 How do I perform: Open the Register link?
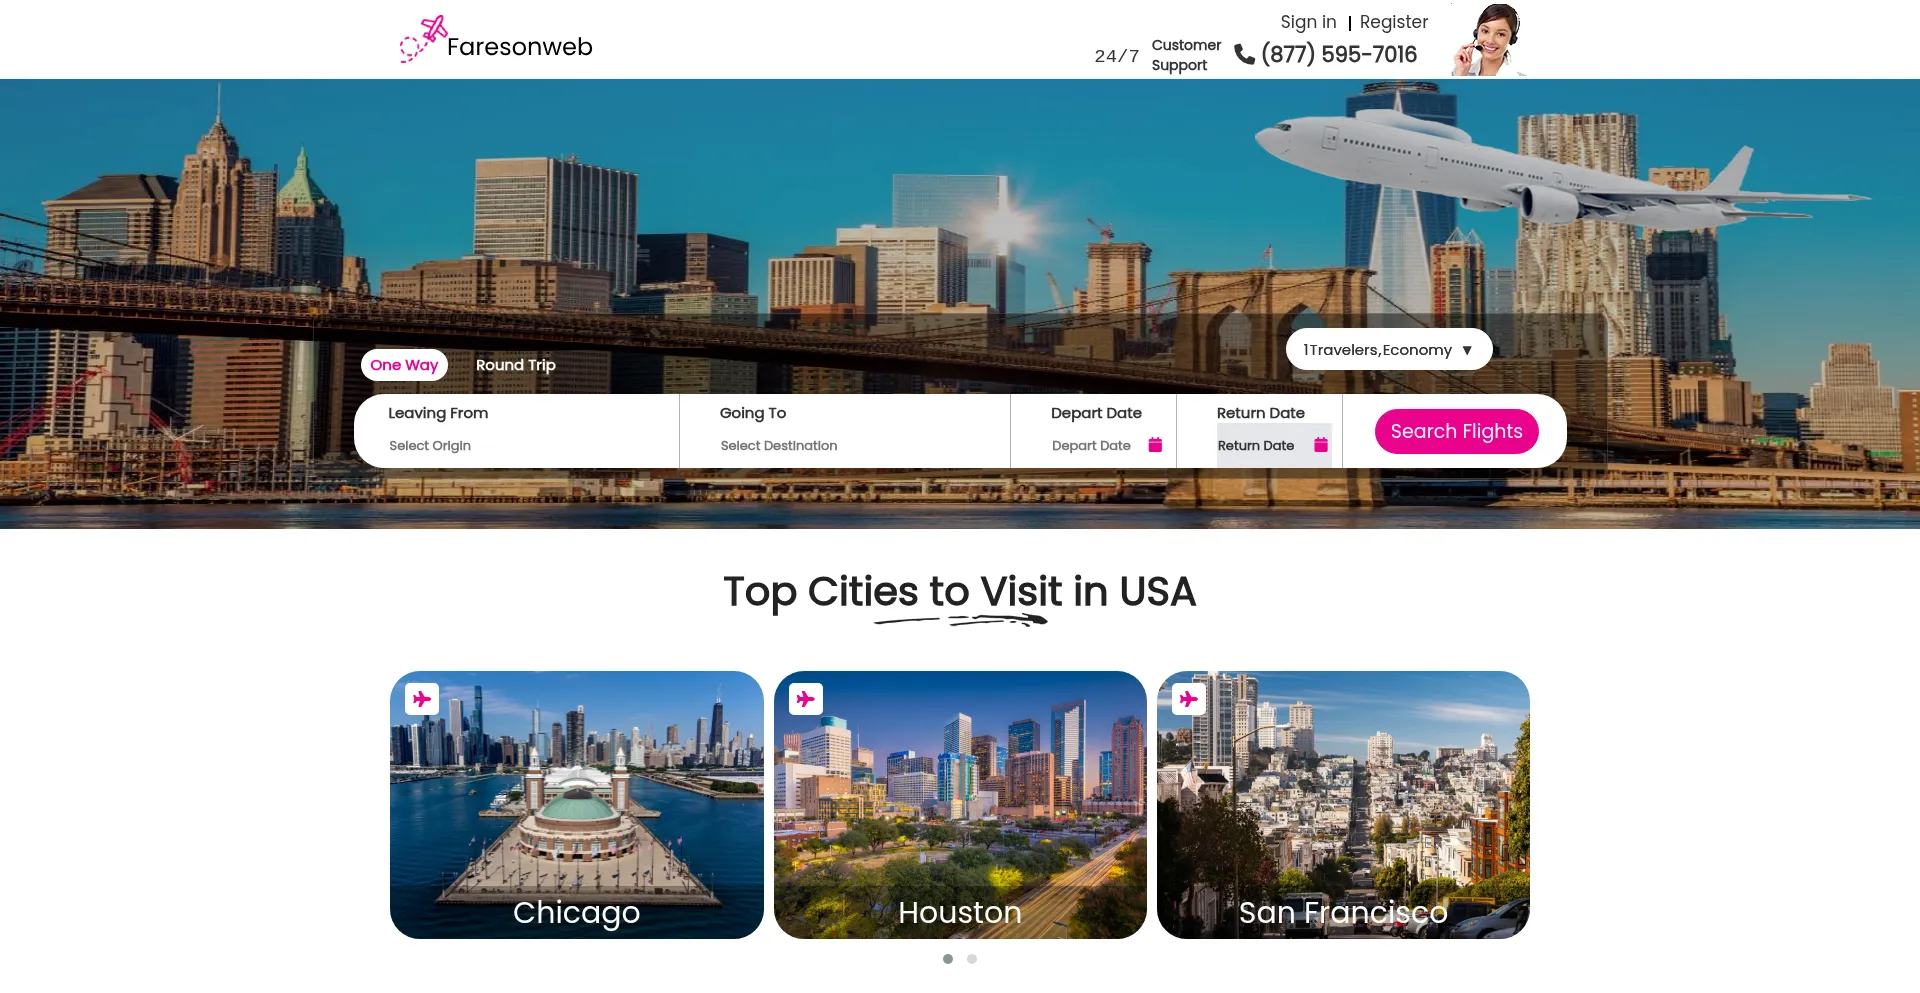coord(1394,22)
